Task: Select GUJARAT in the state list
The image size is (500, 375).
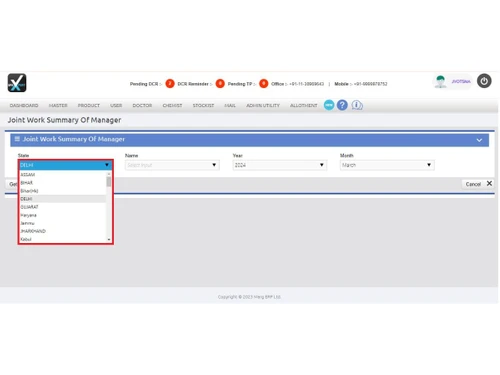Action: (x=63, y=207)
